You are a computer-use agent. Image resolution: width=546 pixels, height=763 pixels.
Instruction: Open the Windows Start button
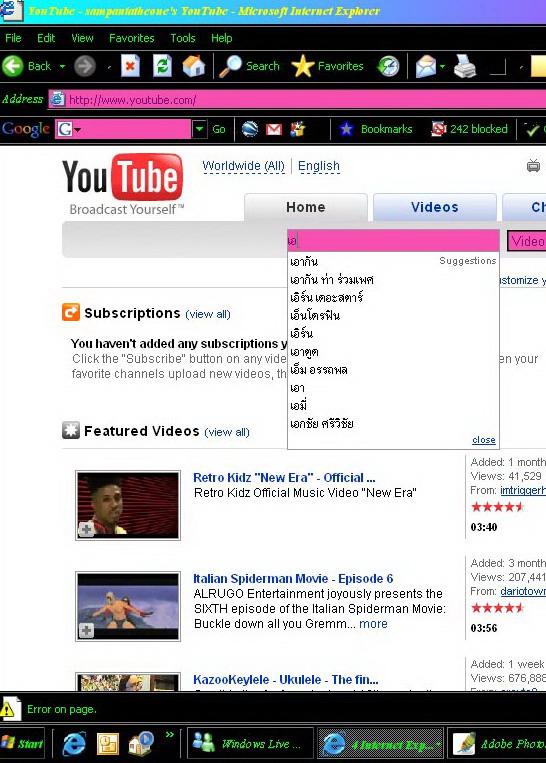[x=22, y=744]
